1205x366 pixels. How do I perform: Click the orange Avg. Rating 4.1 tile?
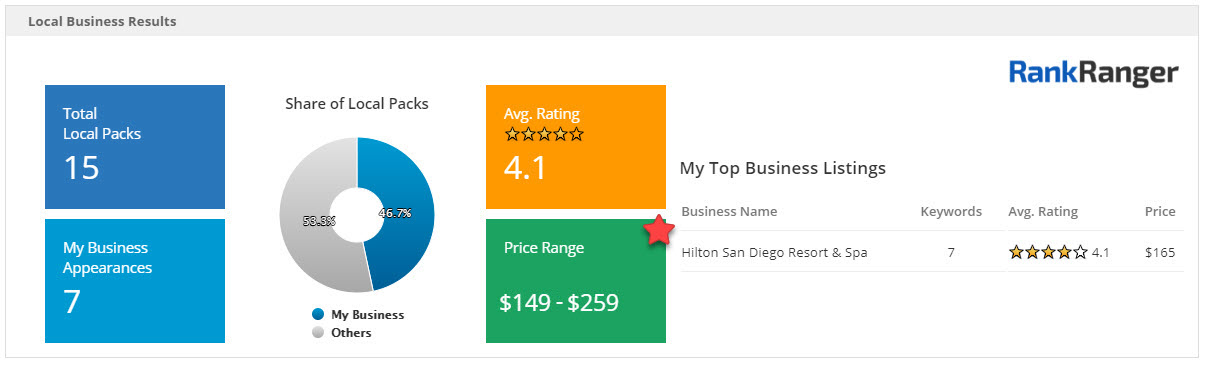pyautogui.click(x=576, y=147)
